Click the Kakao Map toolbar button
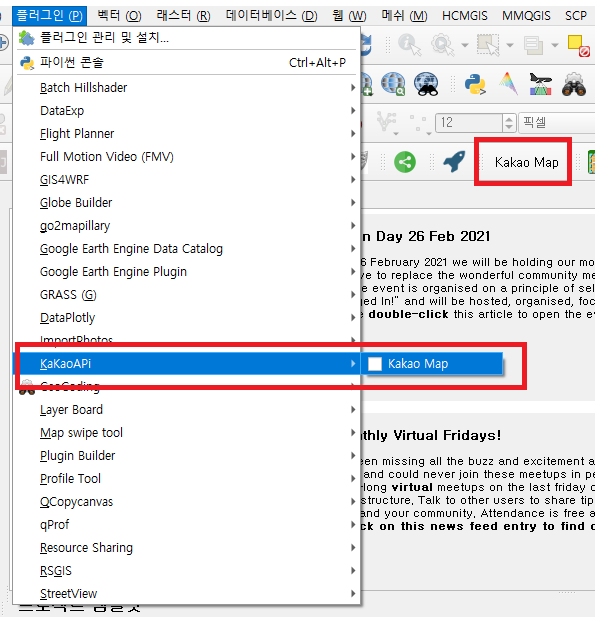Screen dimensions: 595x617 click(x=527, y=162)
